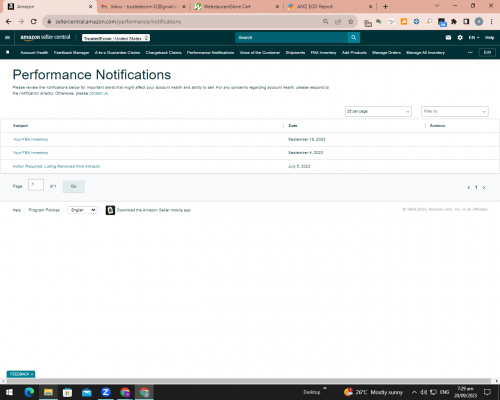Bookmark this page with the star icon
Screen dimensions: 500x400
tap(351, 22)
